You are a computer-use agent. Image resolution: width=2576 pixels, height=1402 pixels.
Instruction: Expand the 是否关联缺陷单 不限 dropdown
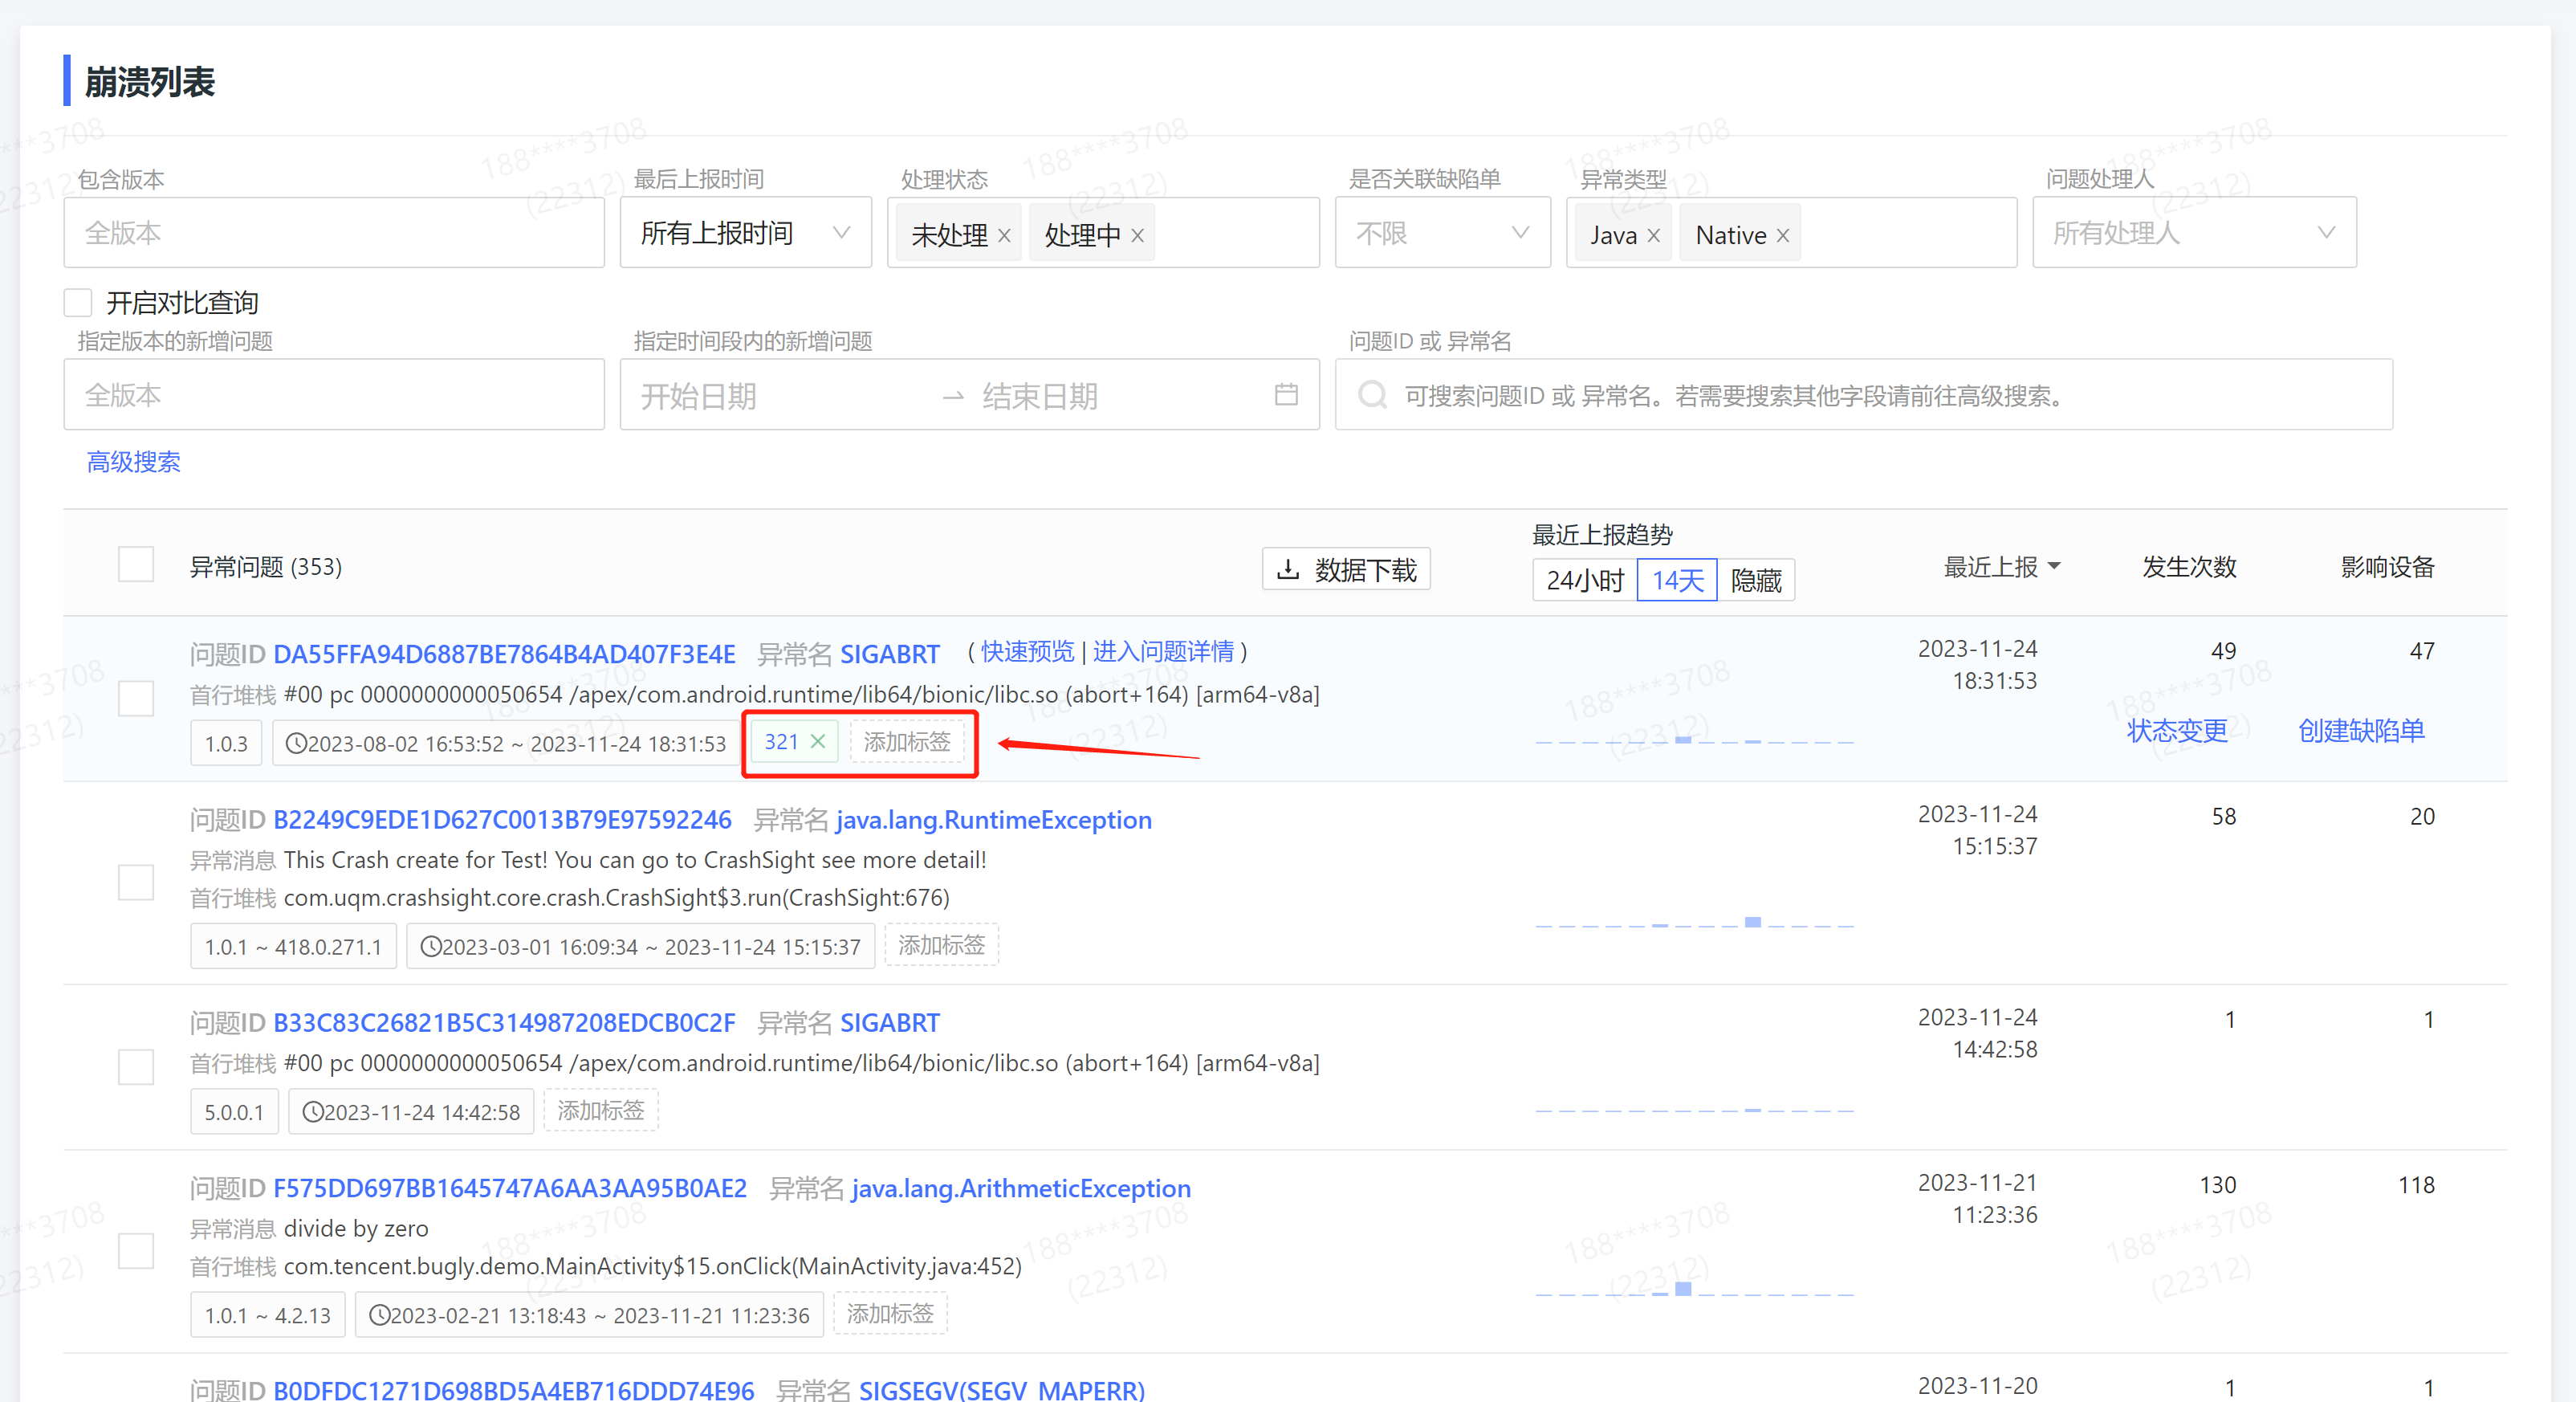[1442, 232]
